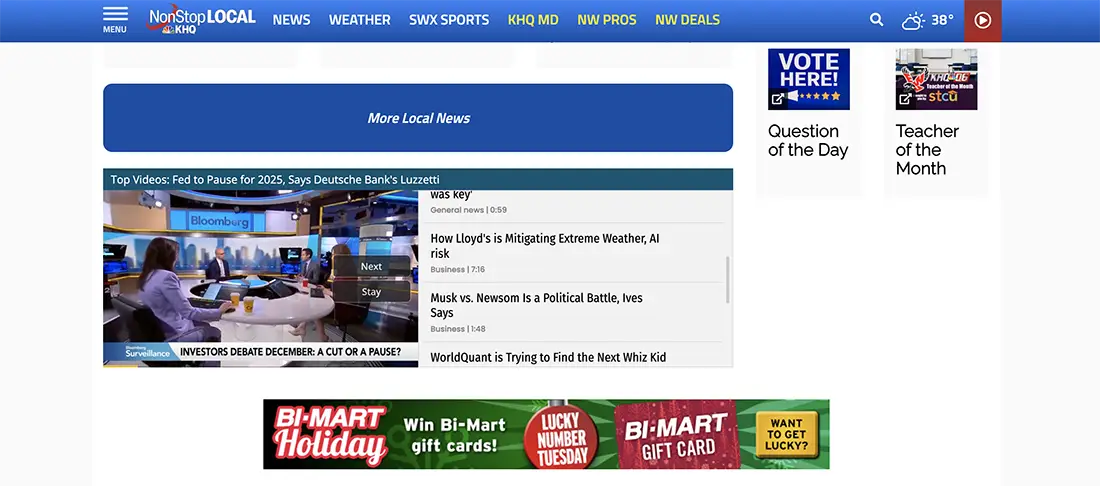Click the NonStop Local KHQ logo
Screen dimensions: 1100x486
[201, 20]
